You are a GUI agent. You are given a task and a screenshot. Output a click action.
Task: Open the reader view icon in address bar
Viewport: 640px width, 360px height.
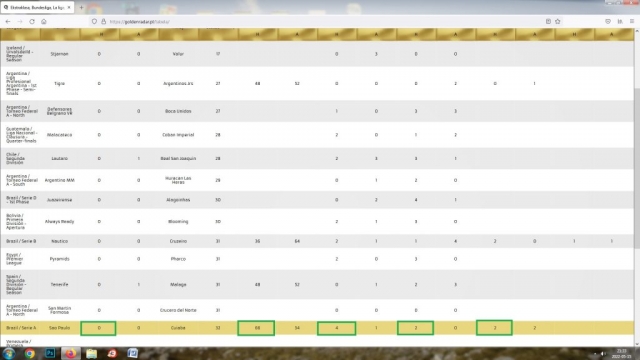548,22
